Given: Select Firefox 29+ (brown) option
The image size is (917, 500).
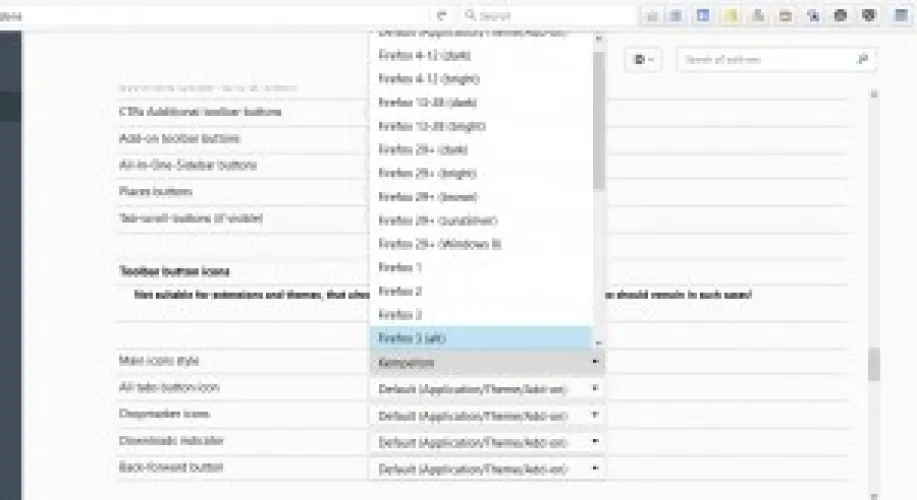Looking at the screenshot, I should [x=481, y=197].
